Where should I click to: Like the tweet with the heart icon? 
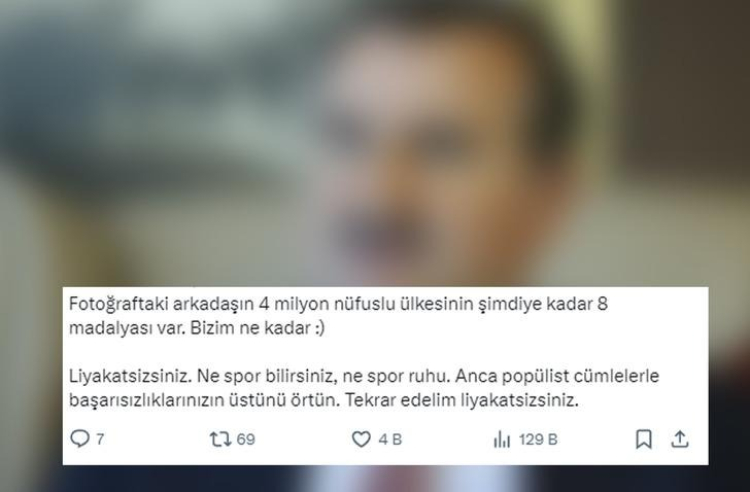tap(361, 439)
